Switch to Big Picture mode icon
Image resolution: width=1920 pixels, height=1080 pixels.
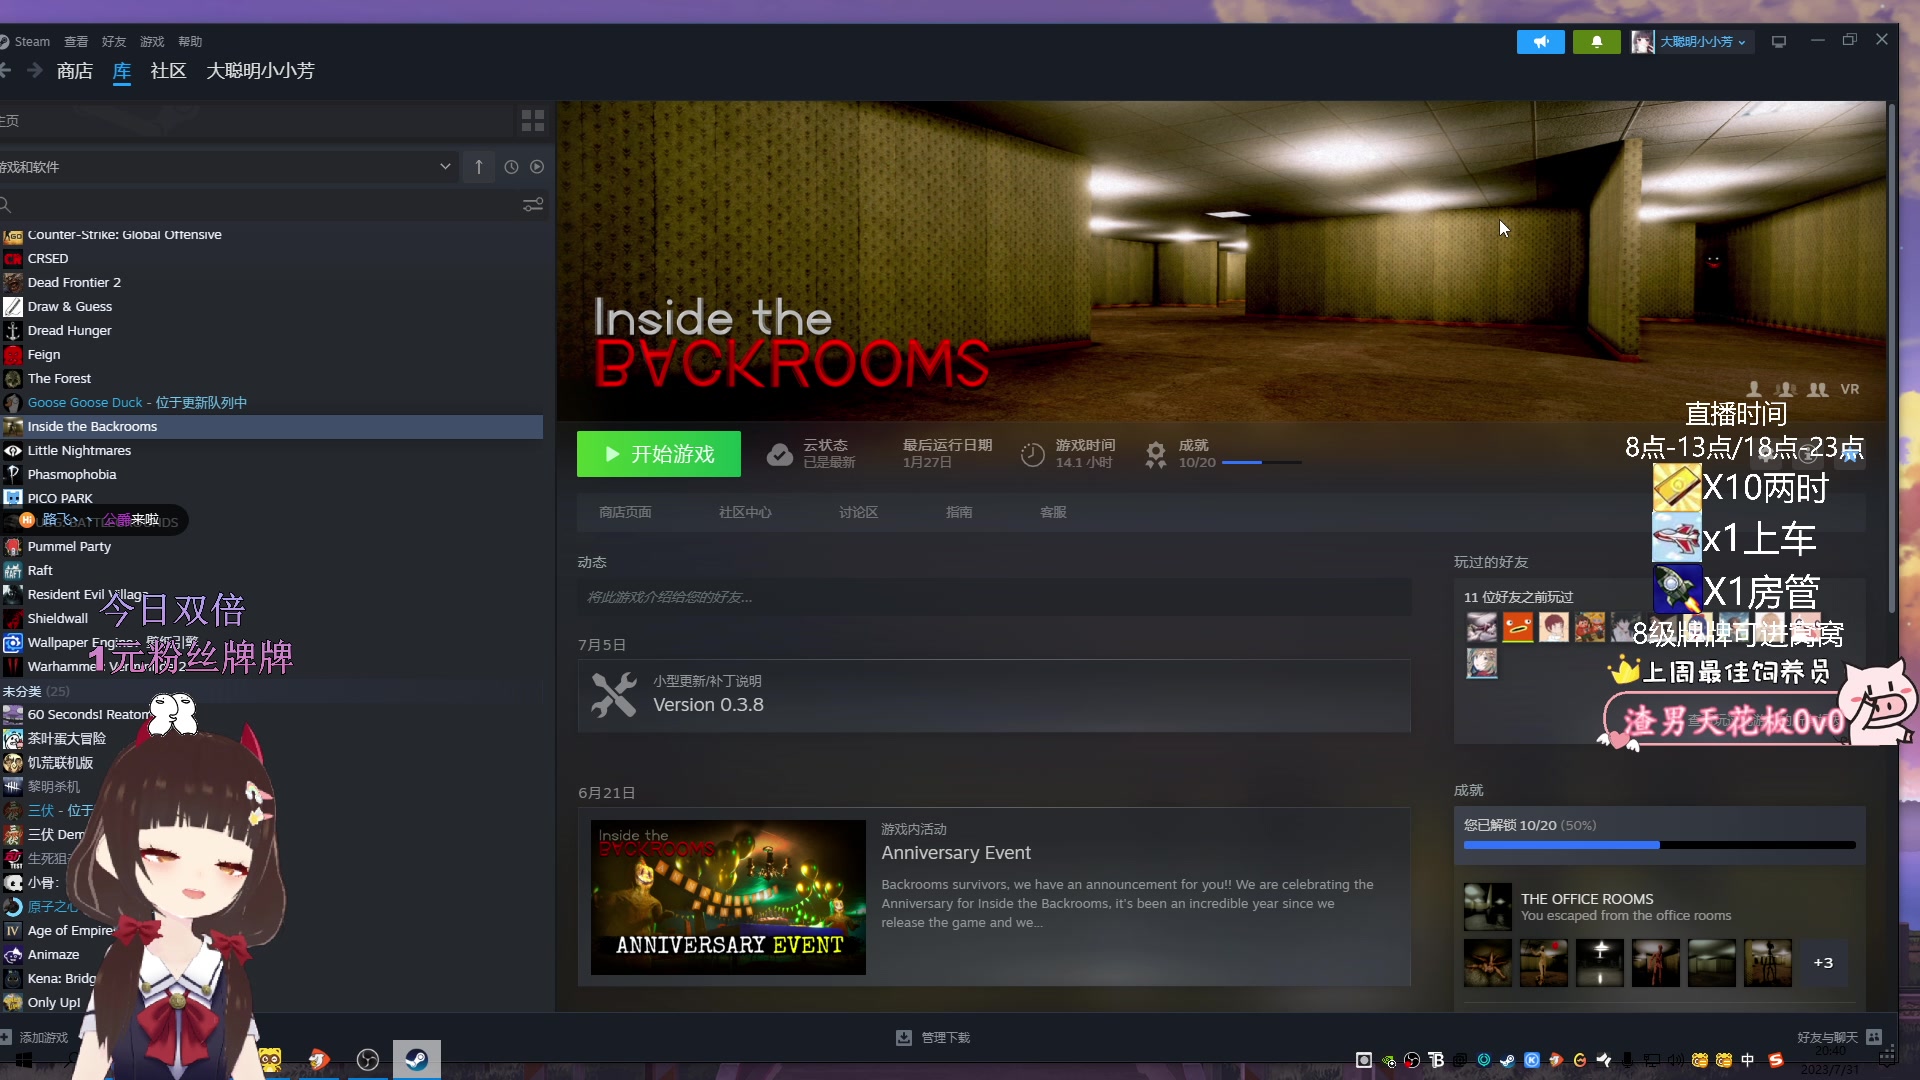coord(1779,42)
